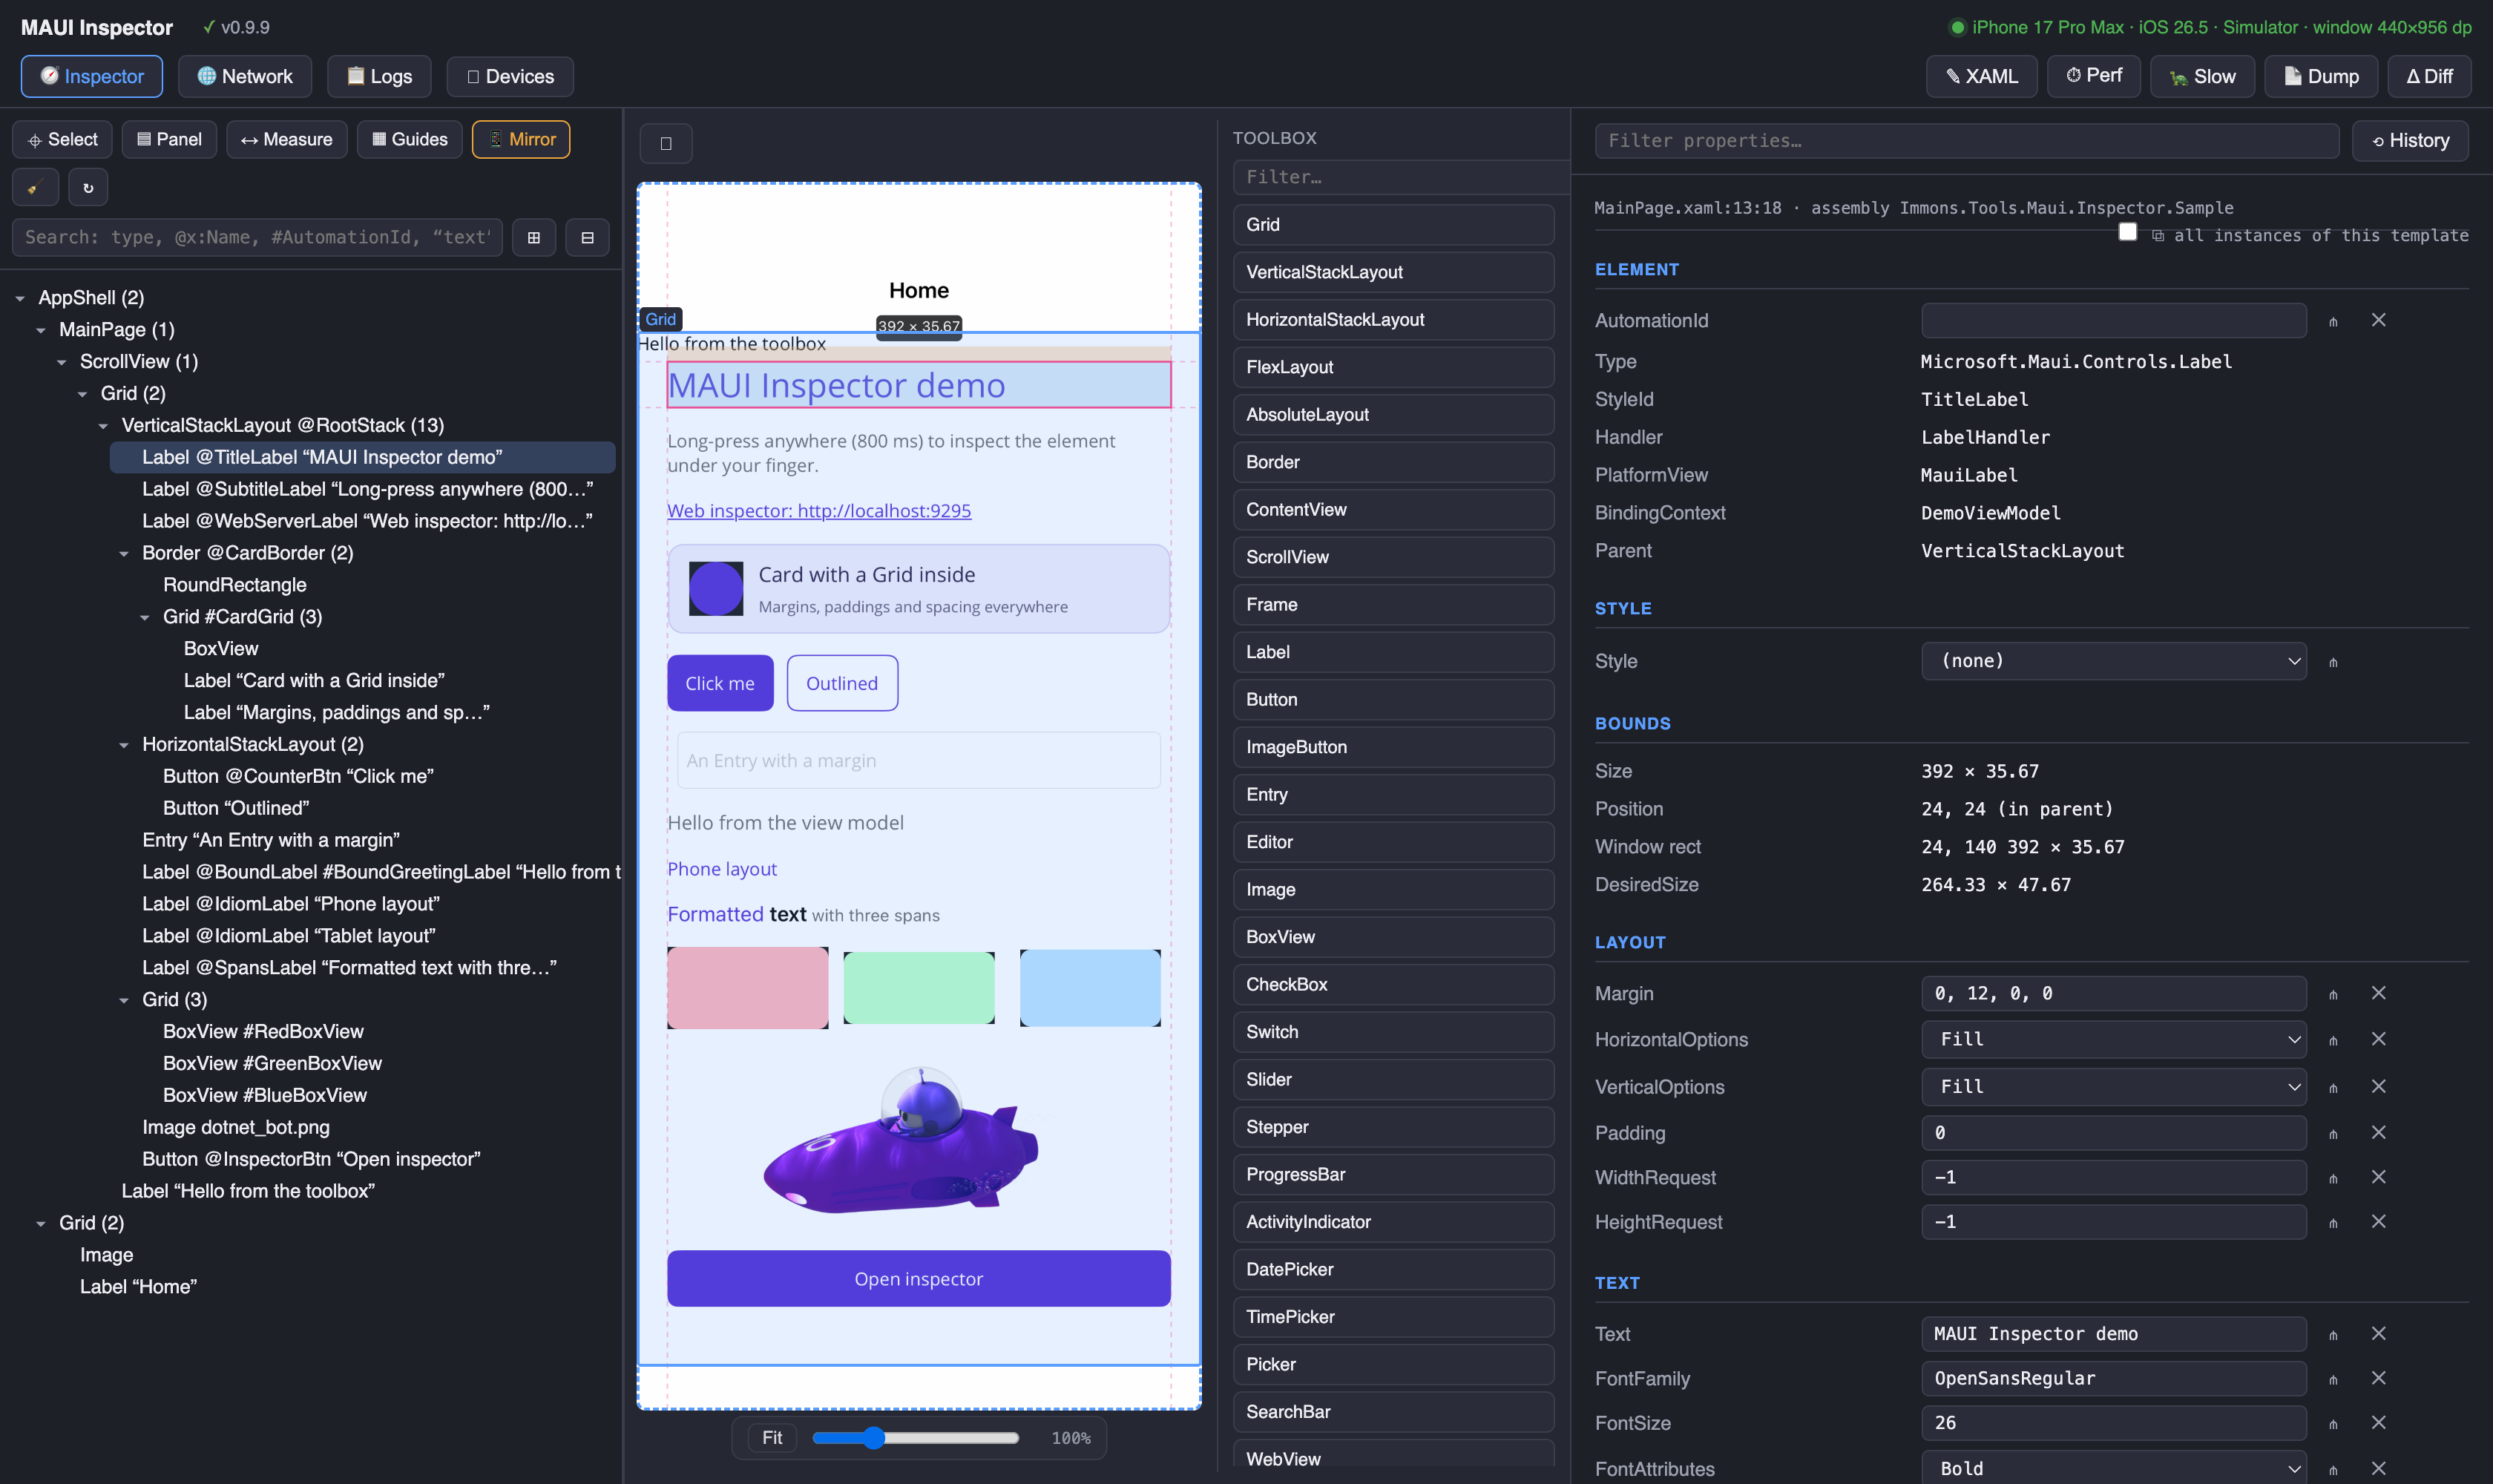The height and width of the screenshot is (1484, 2493).
Task: Collapse the VerticalStackLayout @RootStack node
Action: click(103, 426)
